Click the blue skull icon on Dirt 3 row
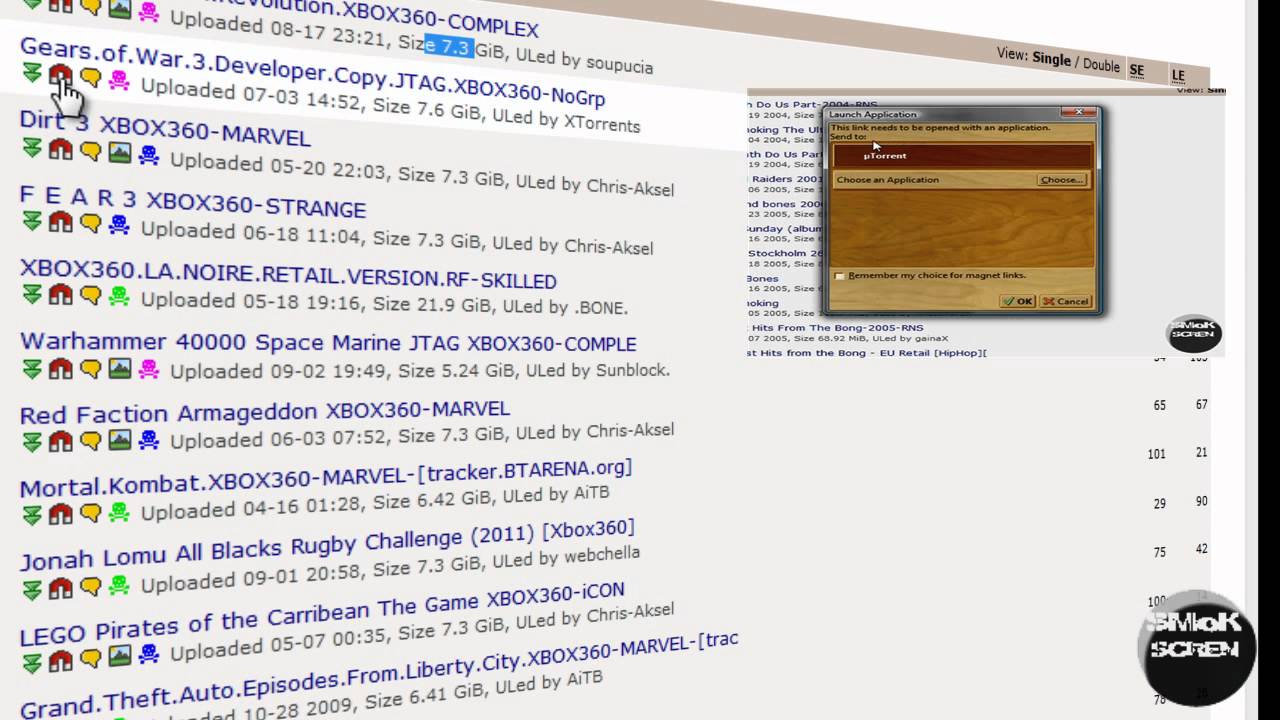 tap(149, 155)
